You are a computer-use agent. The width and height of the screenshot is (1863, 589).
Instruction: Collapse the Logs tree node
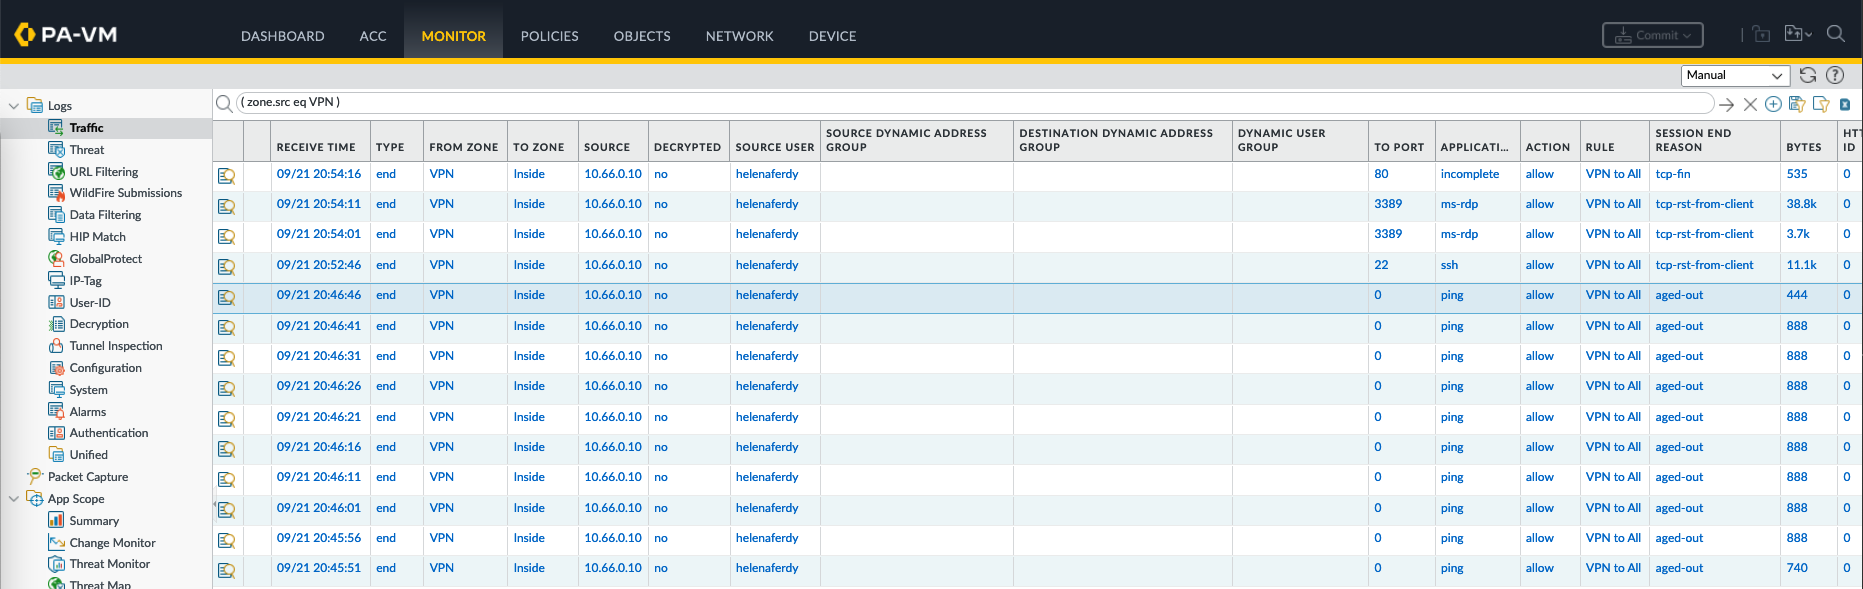(14, 106)
